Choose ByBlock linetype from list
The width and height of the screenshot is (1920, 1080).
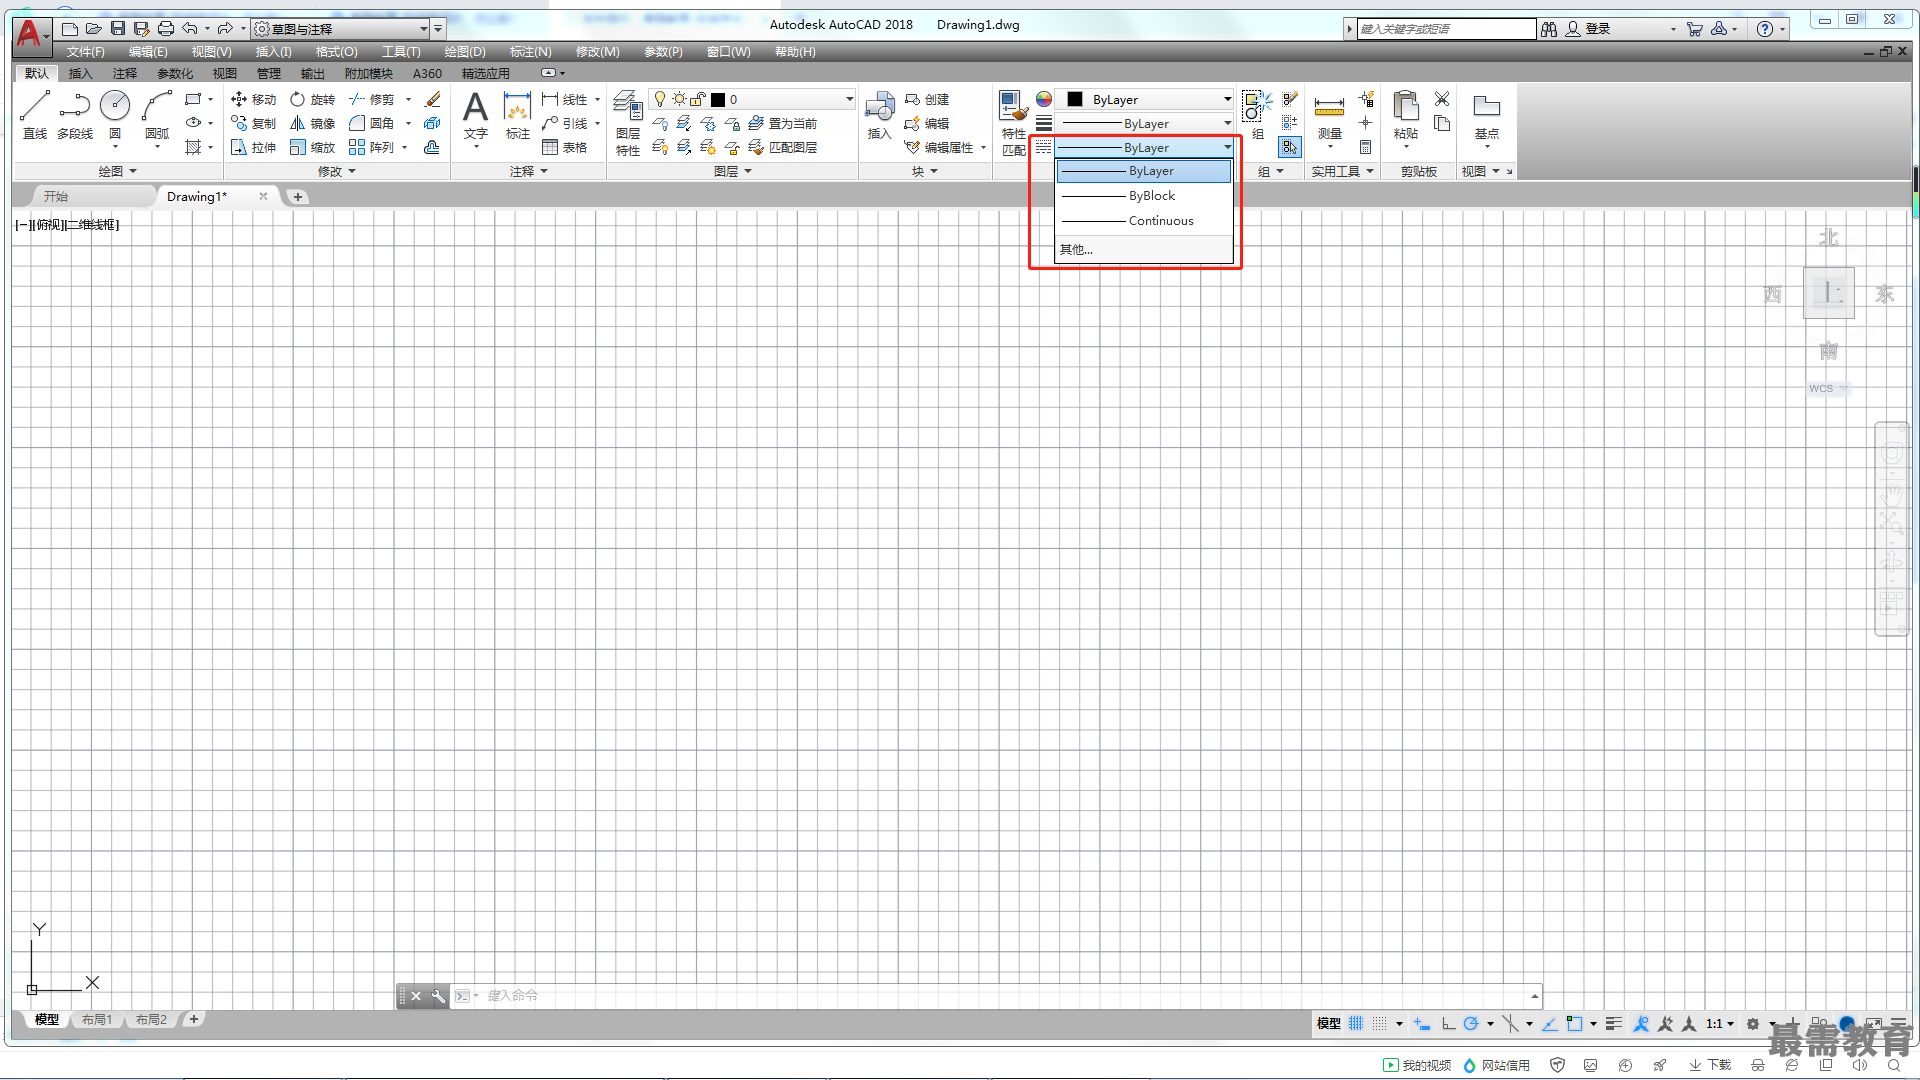pos(1145,196)
